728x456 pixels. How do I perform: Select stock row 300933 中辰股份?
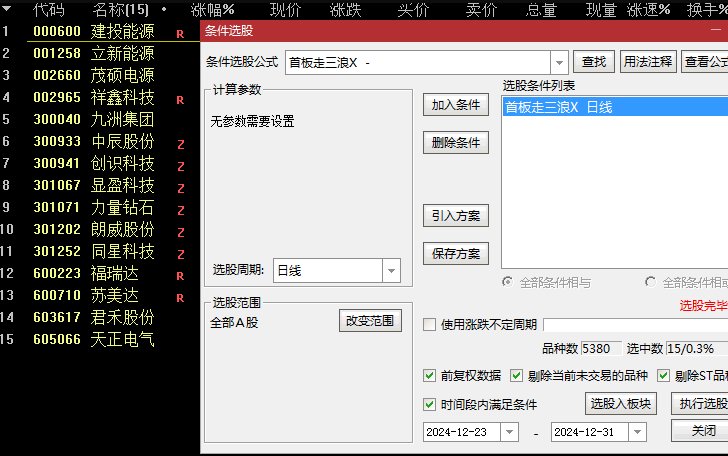(100, 141)
